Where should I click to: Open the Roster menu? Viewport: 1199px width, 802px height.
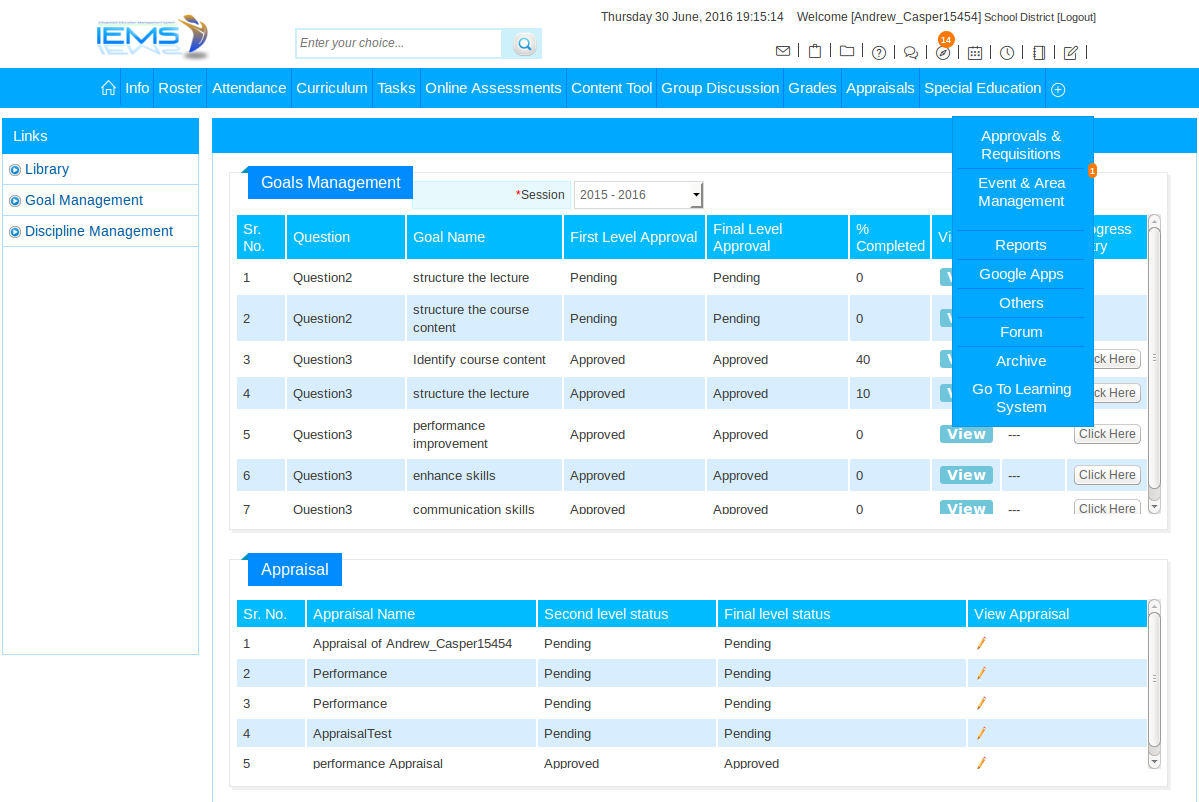(180, 88)
